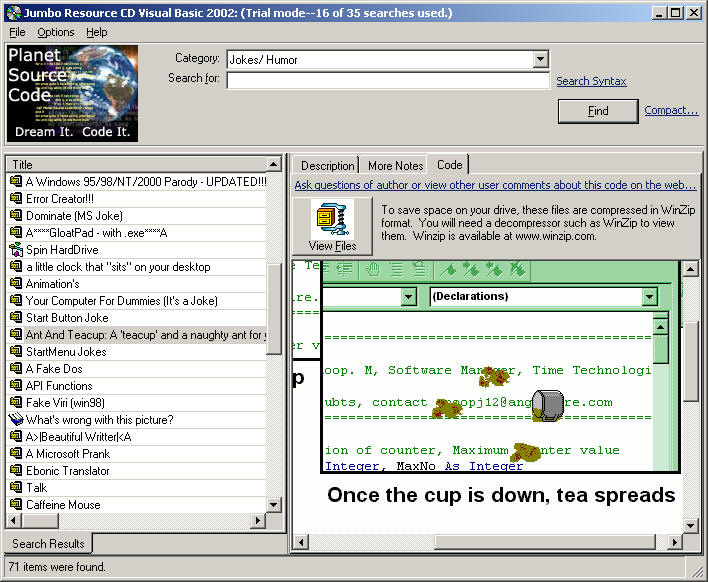
Task: Open the Options menu
Action: tap(56, 33)
